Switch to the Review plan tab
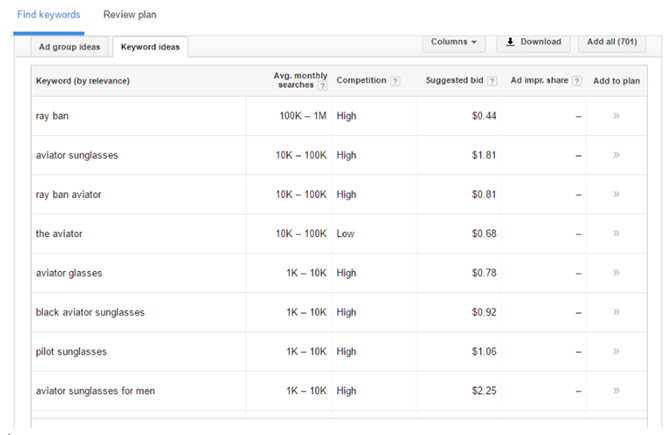Image resolution: width=669 pixels, height=435 pixels. click(x=129, y=15)
